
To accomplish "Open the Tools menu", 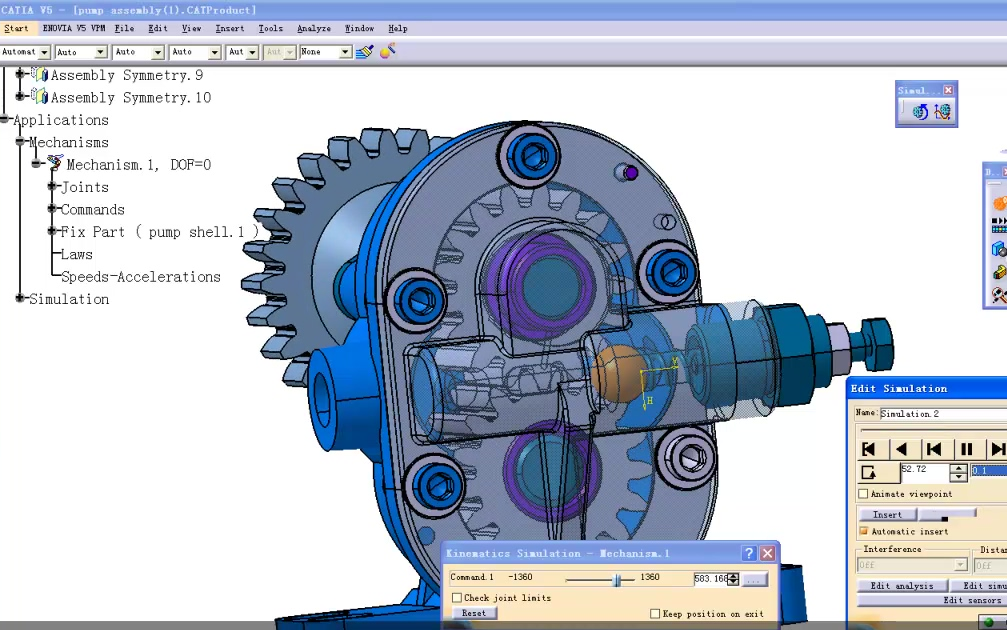I will click(x=270, y=28).
